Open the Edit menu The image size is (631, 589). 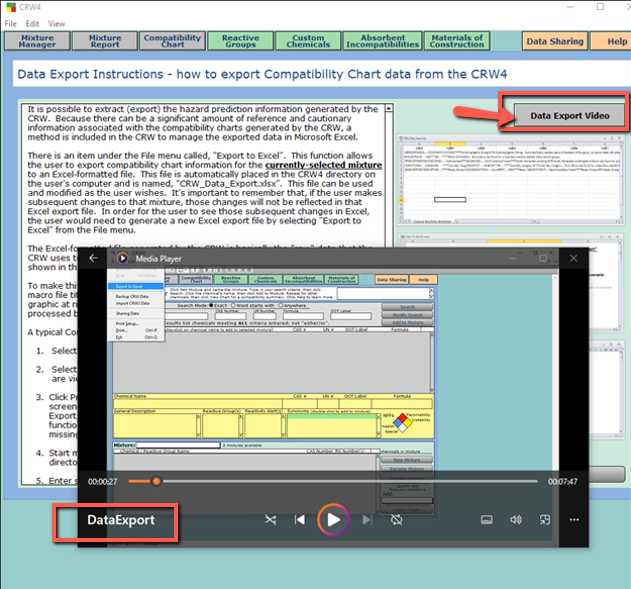33,23
